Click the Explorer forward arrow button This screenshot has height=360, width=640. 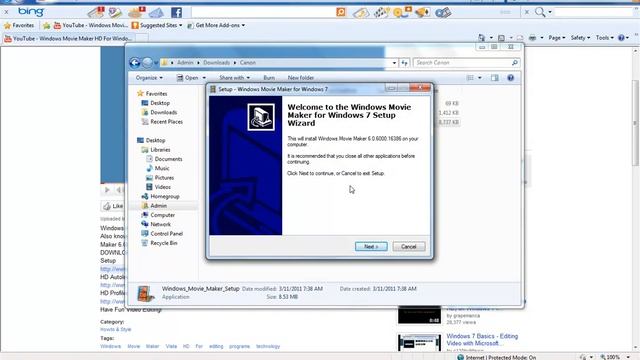pos(147,63)
